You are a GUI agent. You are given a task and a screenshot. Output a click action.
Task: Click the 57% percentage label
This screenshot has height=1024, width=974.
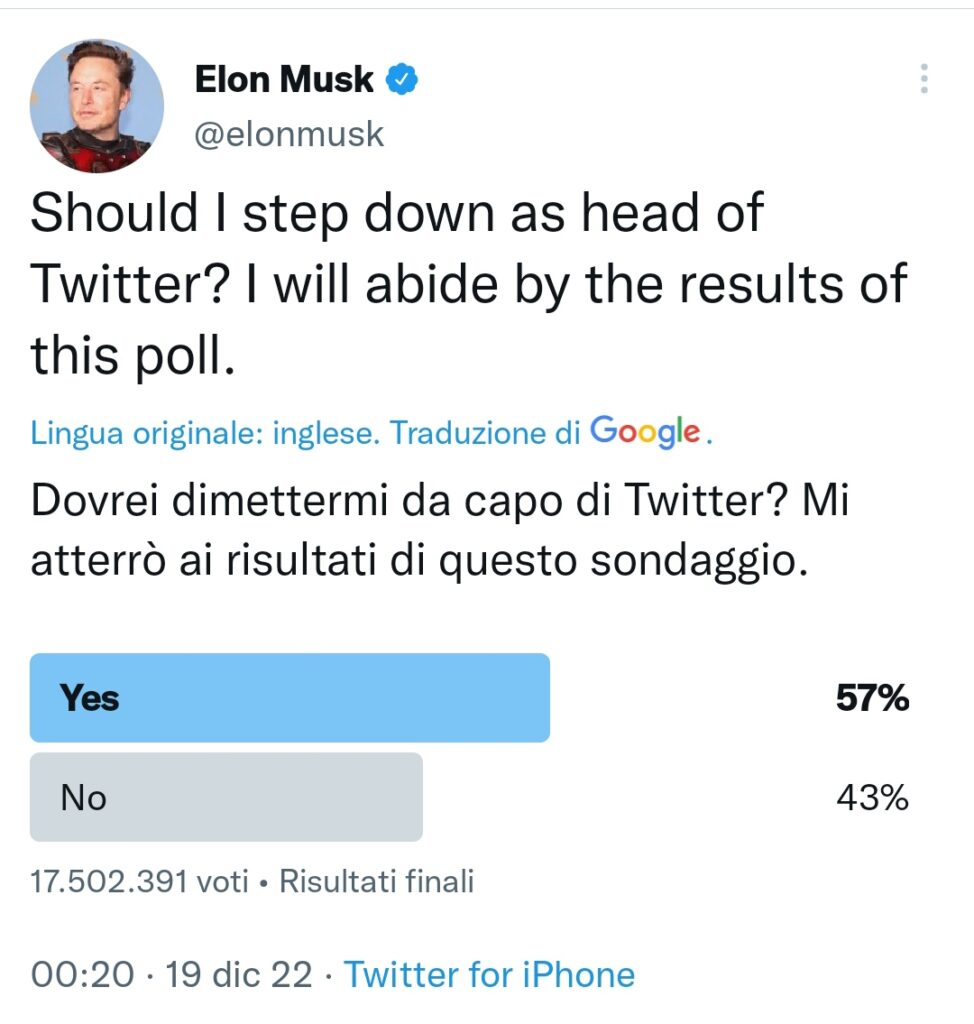(874, 697)
